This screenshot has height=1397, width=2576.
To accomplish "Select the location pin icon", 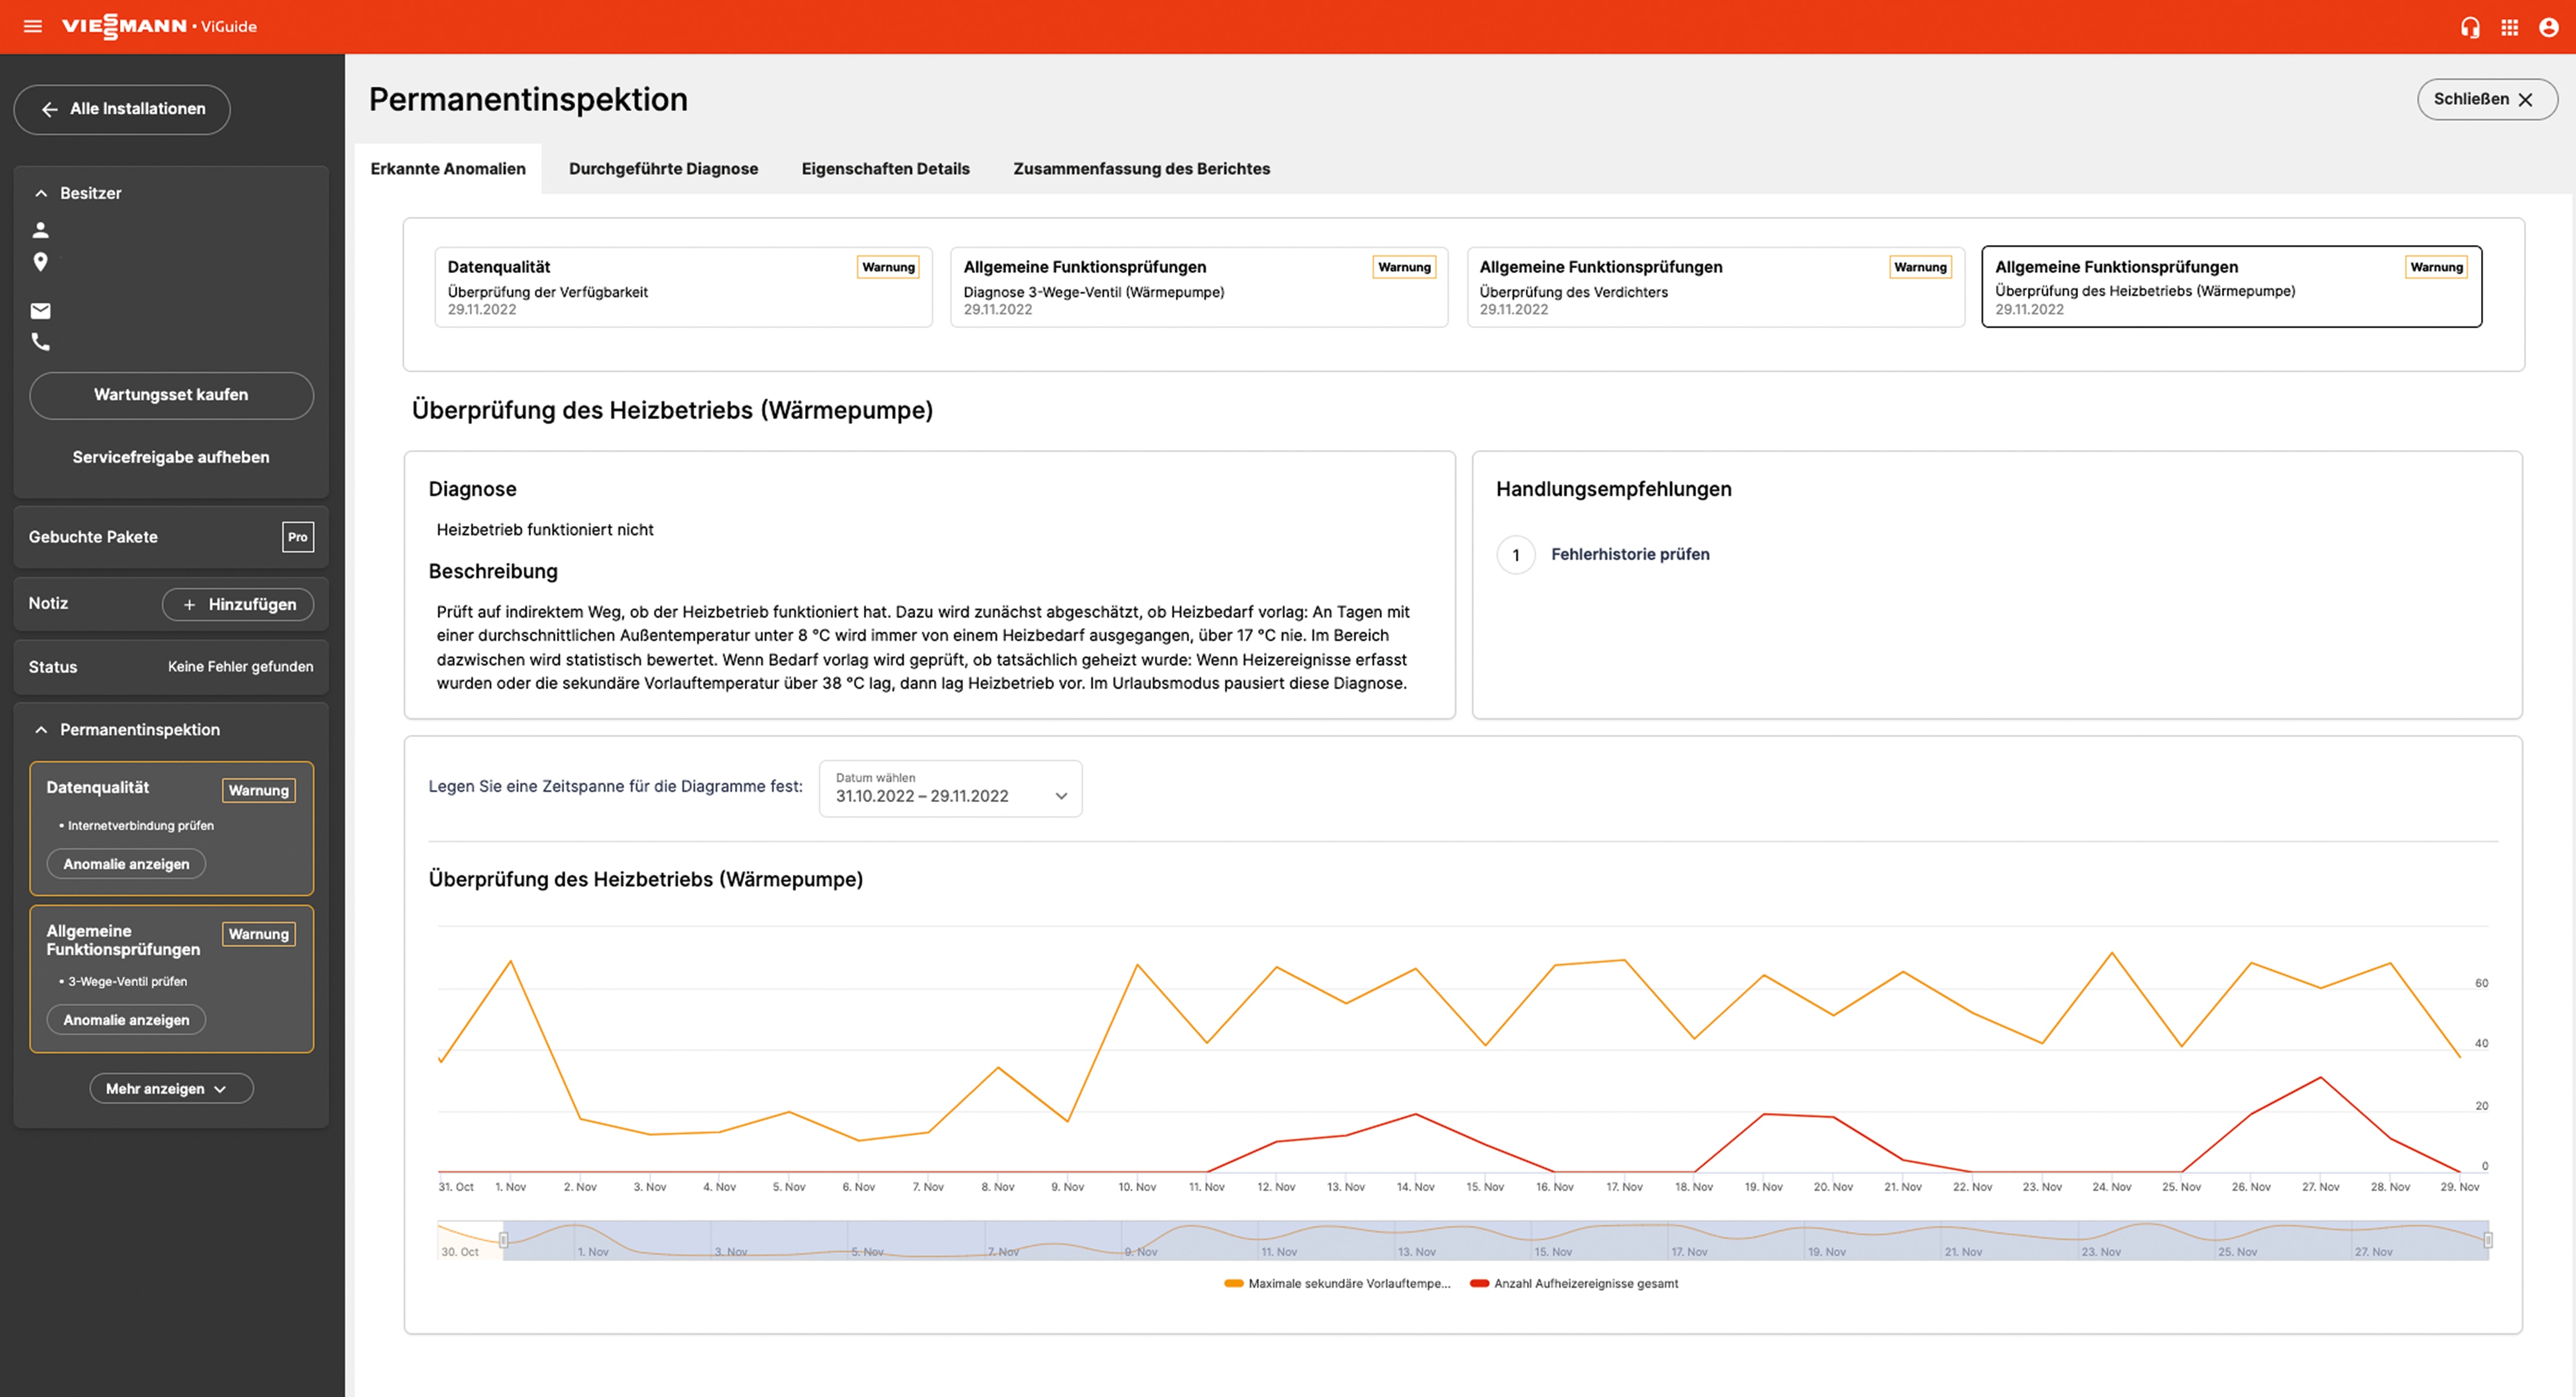I will pos(41,262).
